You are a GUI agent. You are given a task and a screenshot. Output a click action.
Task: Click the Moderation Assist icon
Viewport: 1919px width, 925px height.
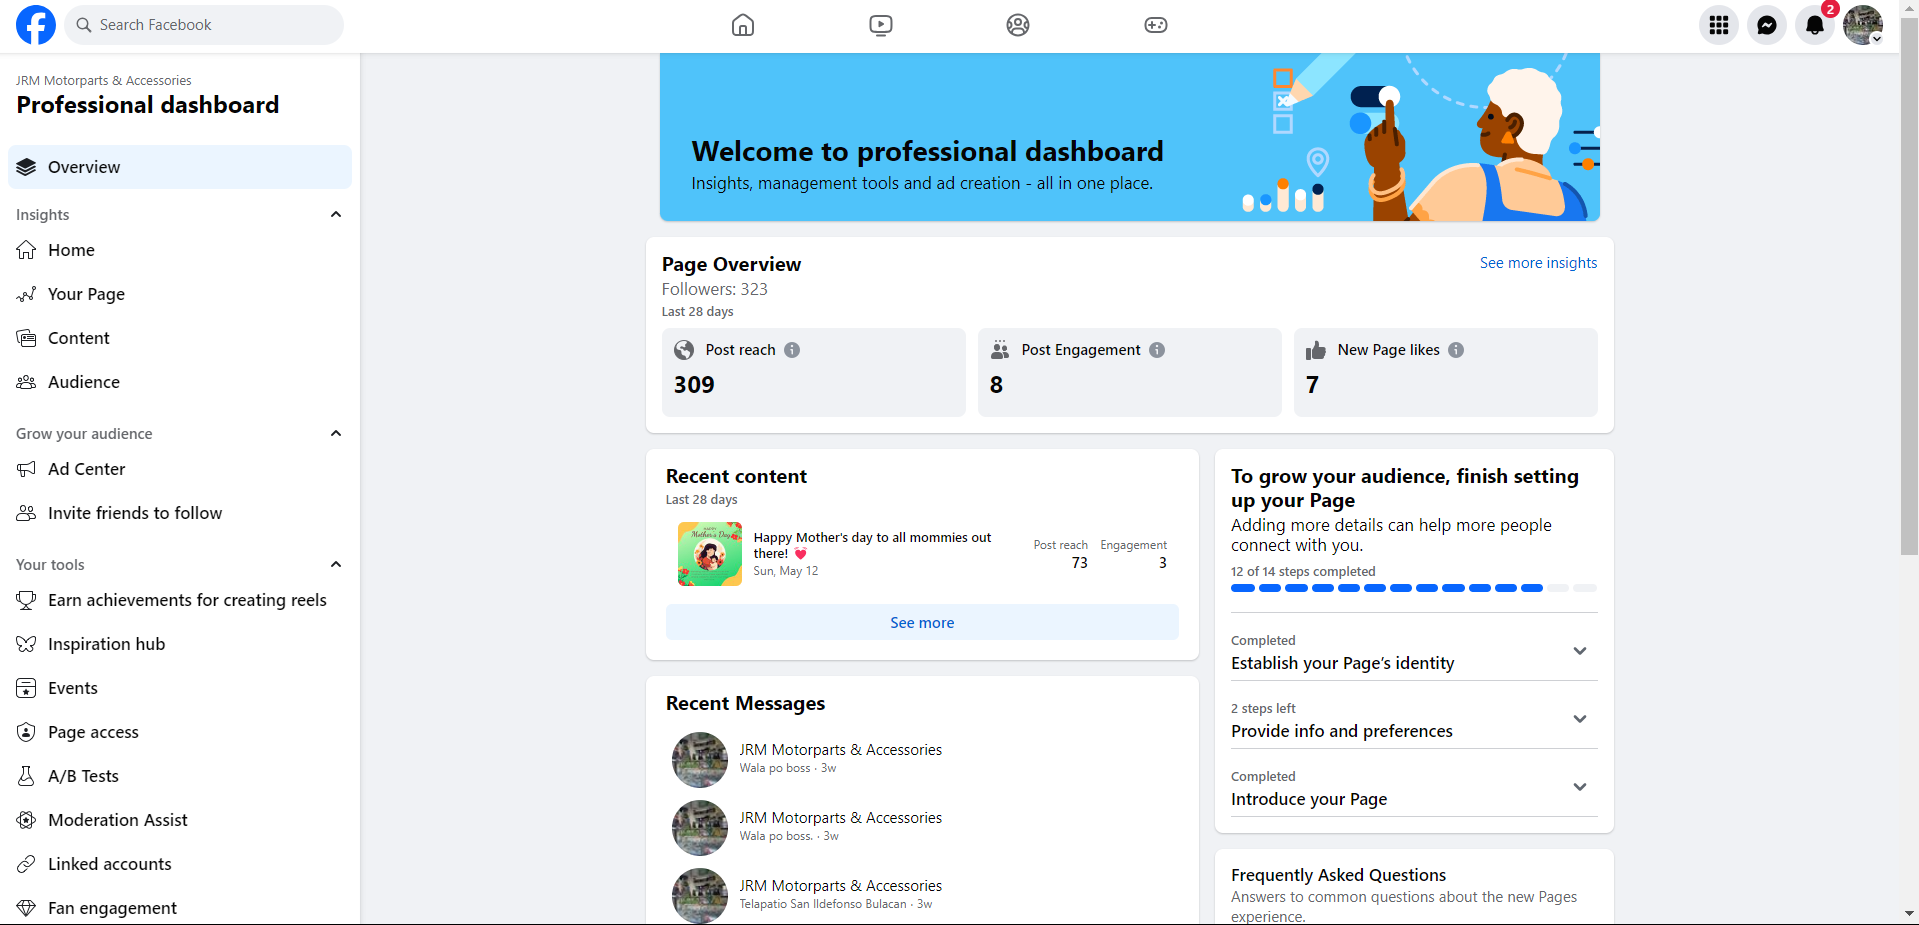tap(26, 820)
